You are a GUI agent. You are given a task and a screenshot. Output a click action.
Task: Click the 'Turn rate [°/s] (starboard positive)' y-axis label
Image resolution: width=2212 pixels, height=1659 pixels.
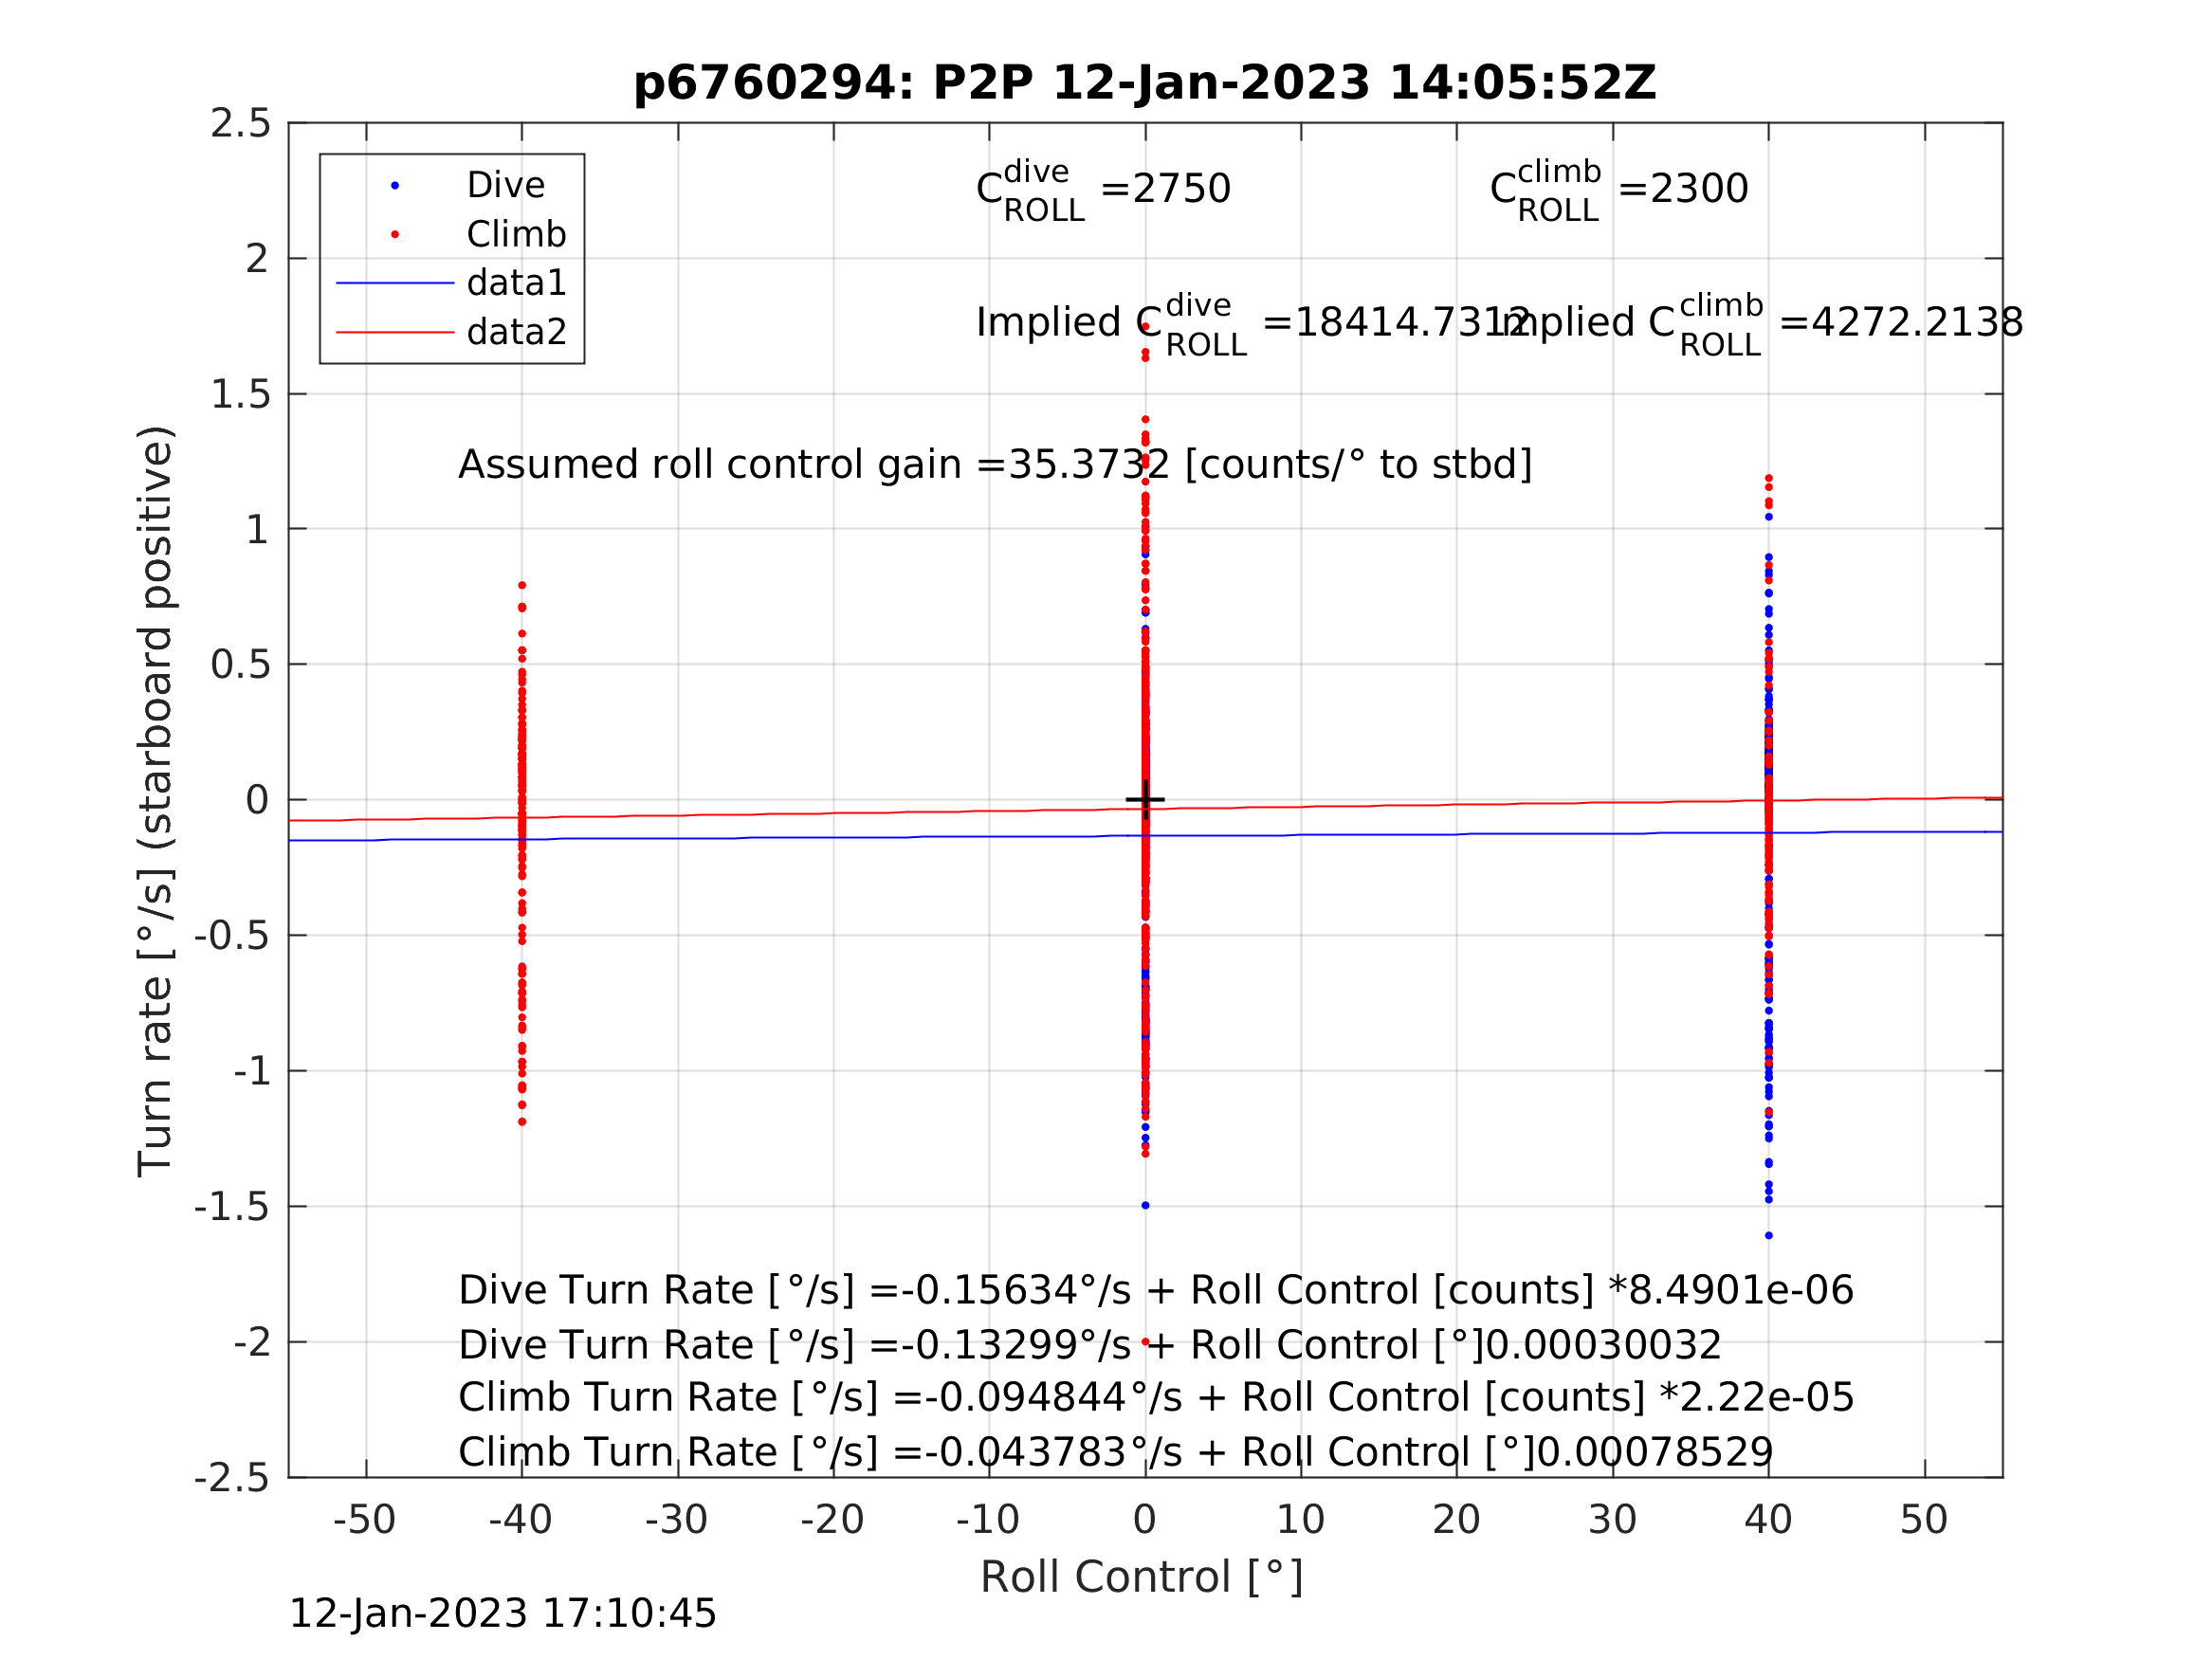(156, 801)
